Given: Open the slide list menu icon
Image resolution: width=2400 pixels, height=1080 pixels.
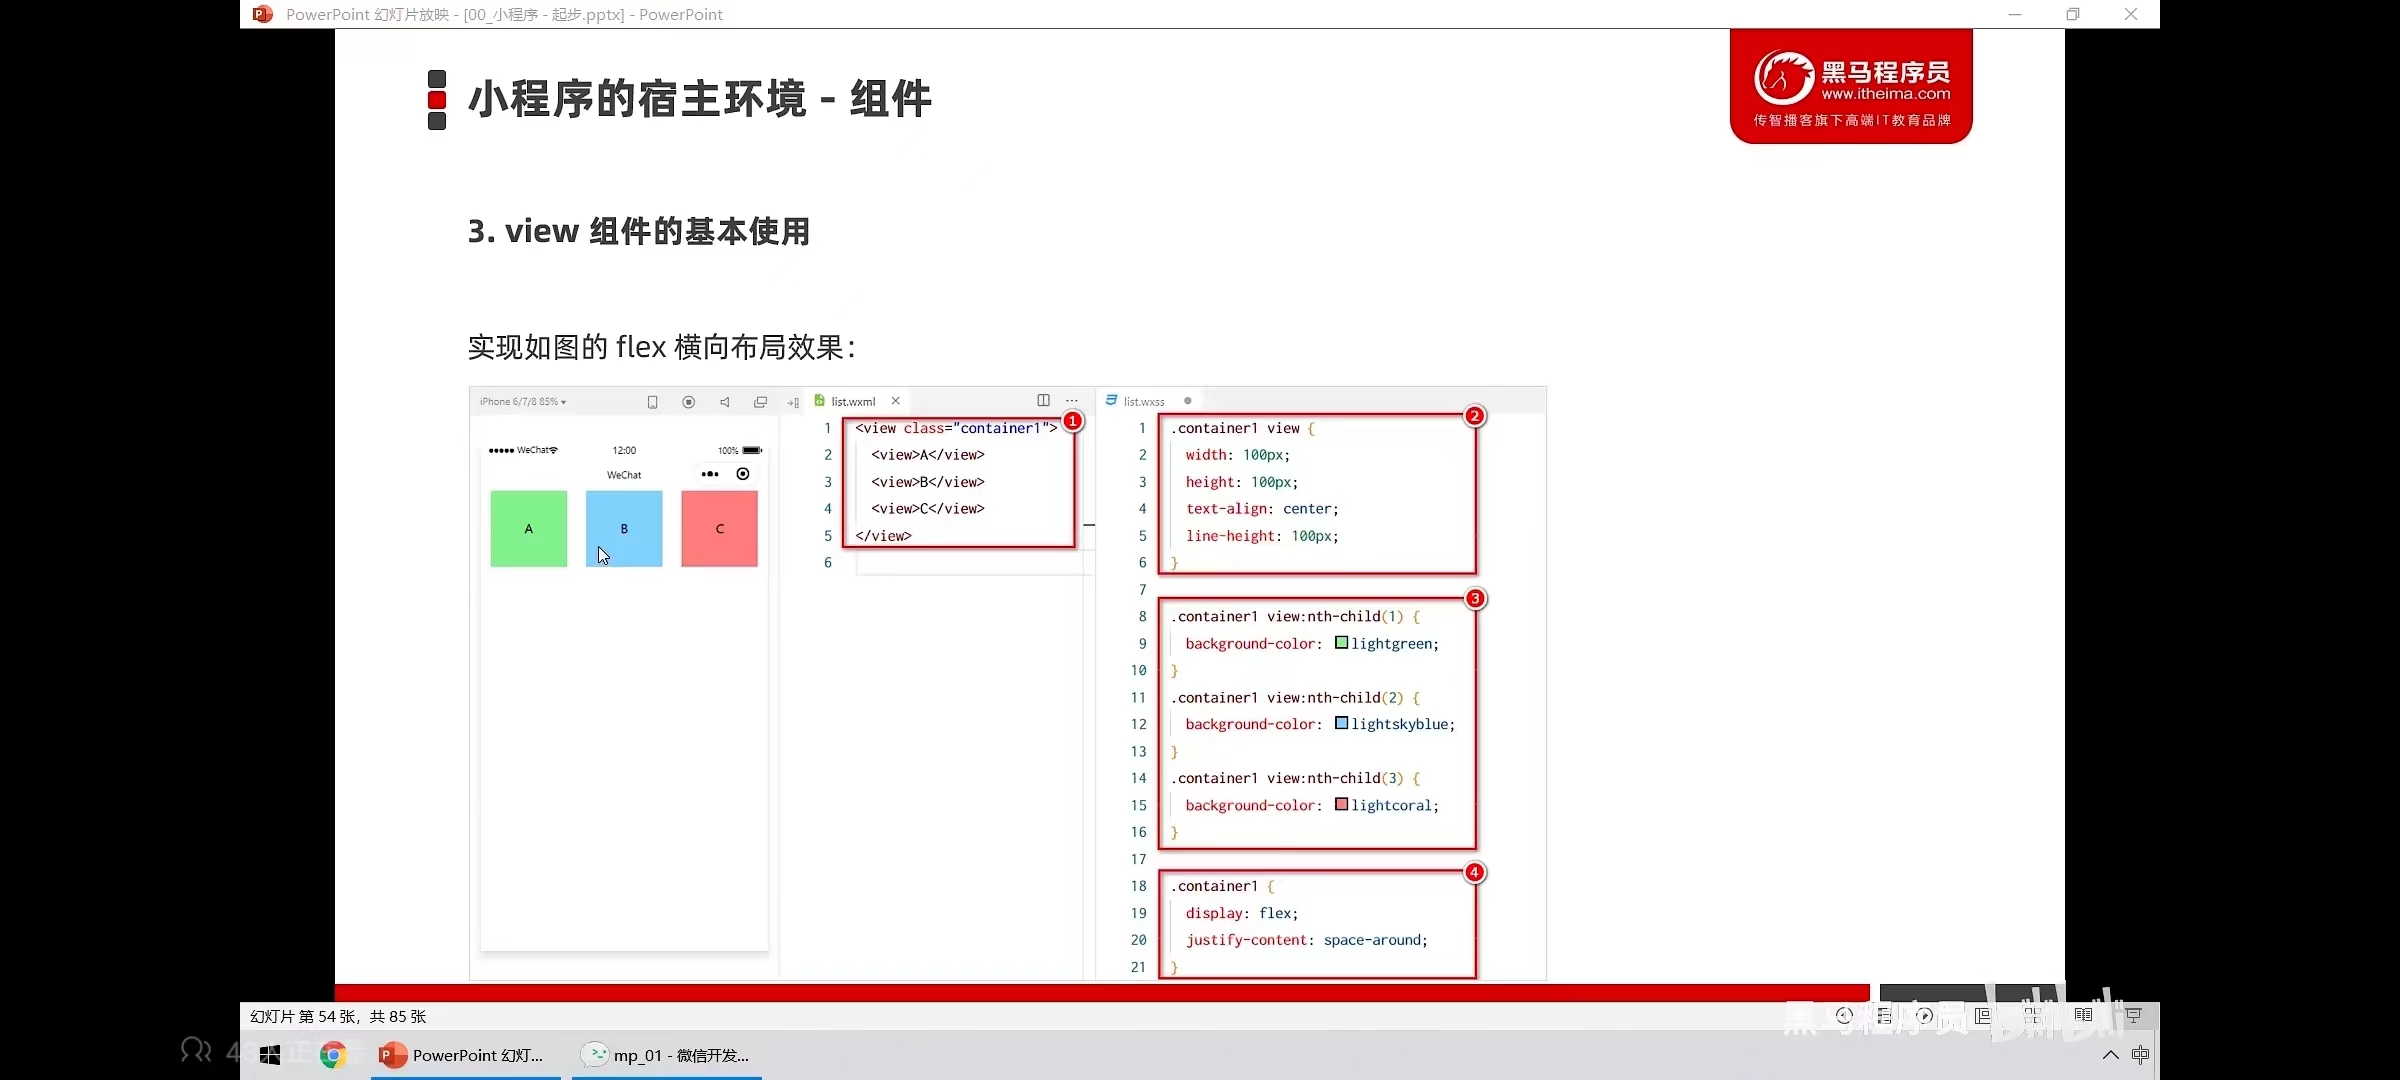Looking at the screenshot, I should pyautogui.click(x=1885, y=1015).
